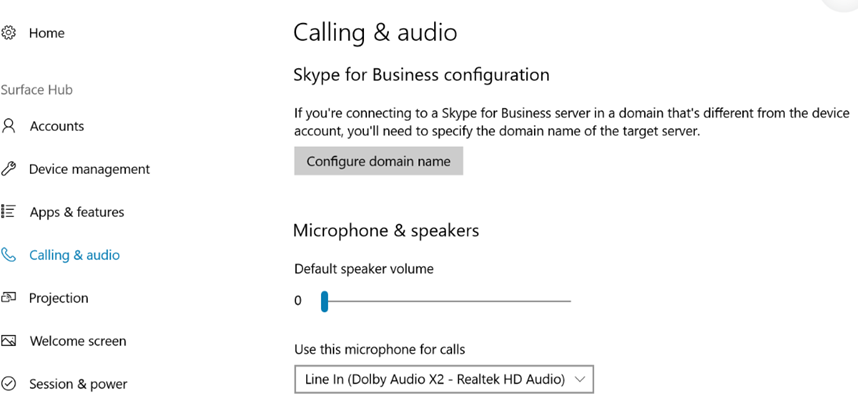Switch to Projection settings
The width and height of the screenshot is (858, 413).
[x=59, y=298]
